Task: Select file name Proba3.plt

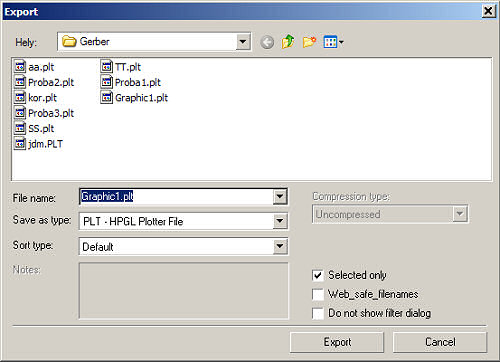Action: click(x=51, y=113)
